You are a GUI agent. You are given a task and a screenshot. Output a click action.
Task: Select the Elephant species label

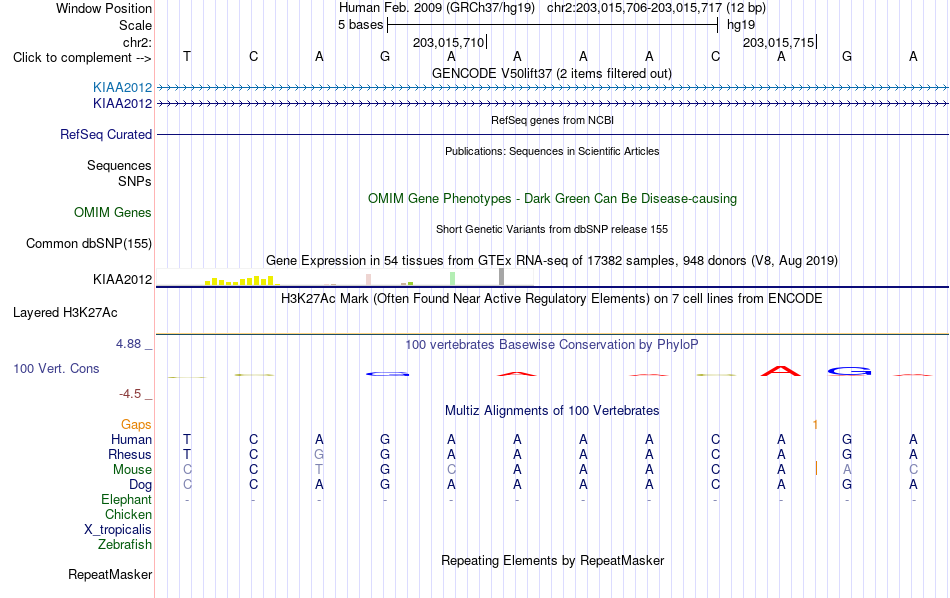click(126, 499)
